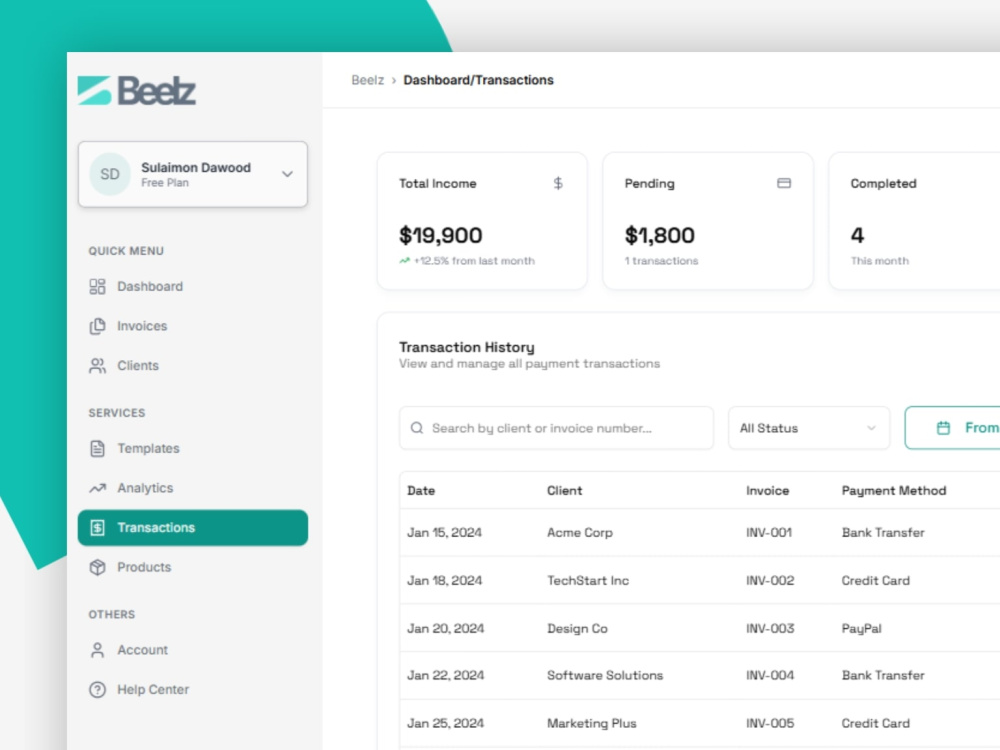Image resolution: width=1000 pixels, height=750 pixels.
Task: Click the Templates file icon
Action: (97, 448)
